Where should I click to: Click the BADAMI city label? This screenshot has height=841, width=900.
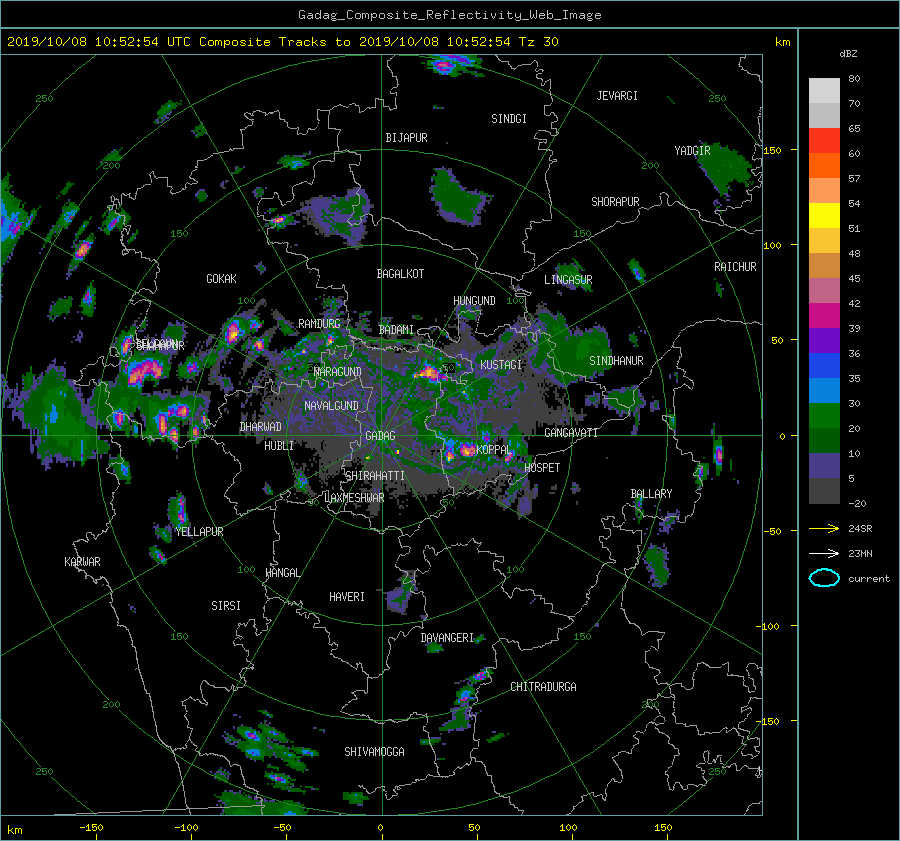(x=396, y=330)
